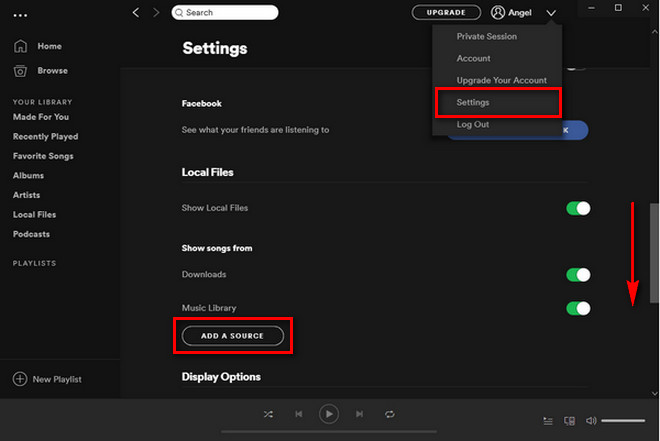Click the Search field

pos(225,13)
